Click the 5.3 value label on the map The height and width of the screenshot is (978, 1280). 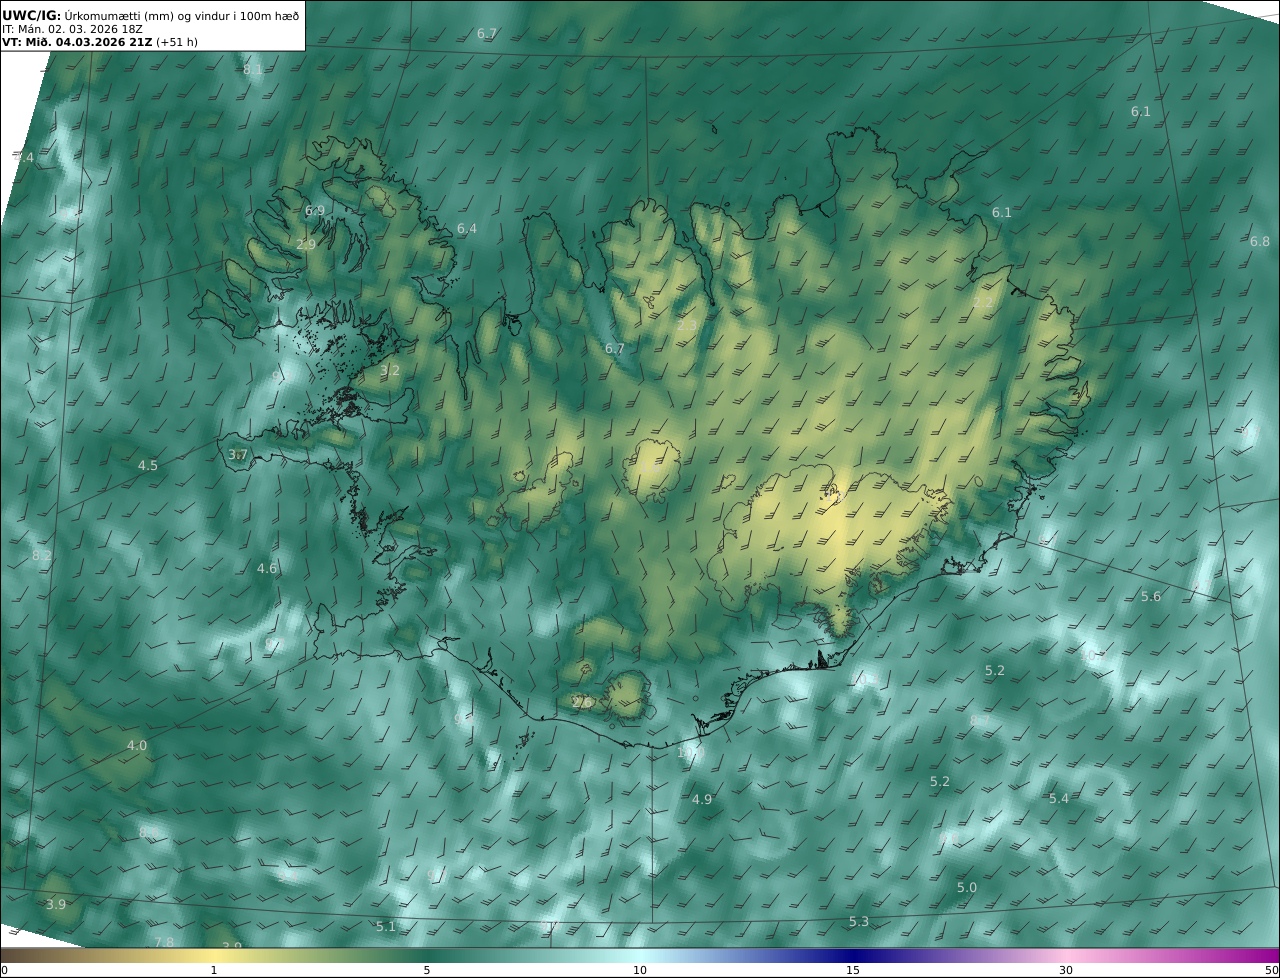pyautogui.click(x=859, y=921)
